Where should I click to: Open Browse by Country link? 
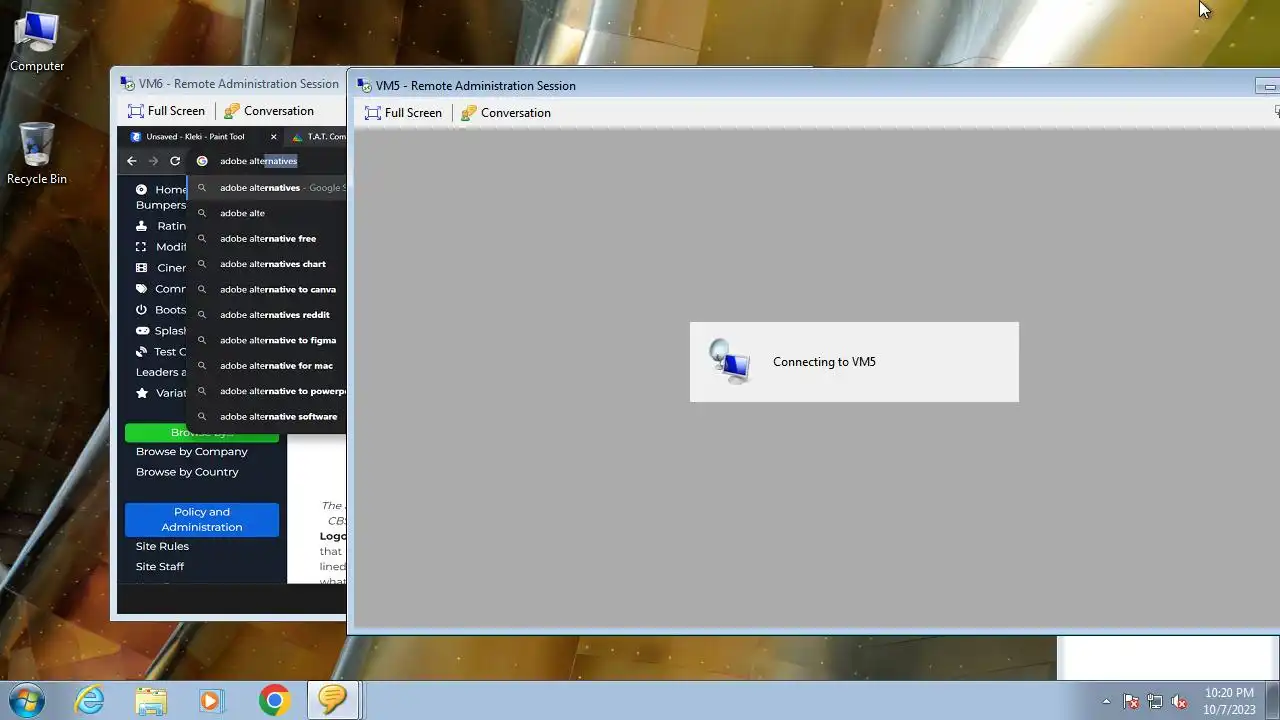[187, 472]
